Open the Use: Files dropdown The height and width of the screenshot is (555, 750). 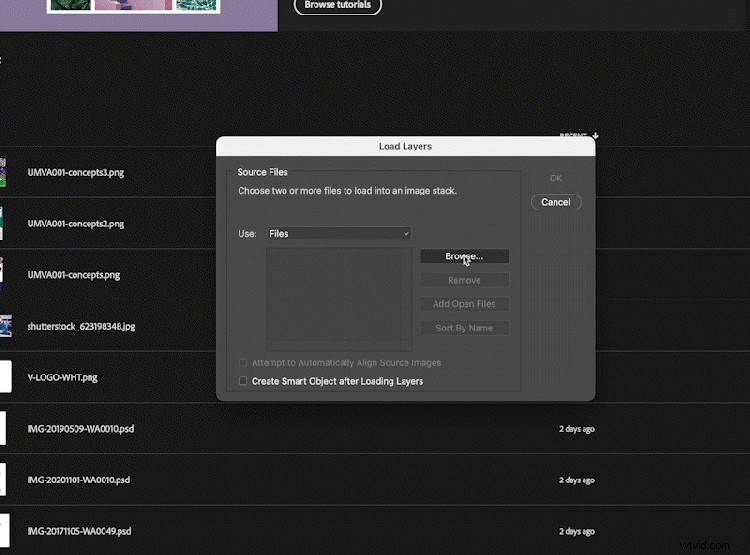pyautogui.click(x=339, y=233)
